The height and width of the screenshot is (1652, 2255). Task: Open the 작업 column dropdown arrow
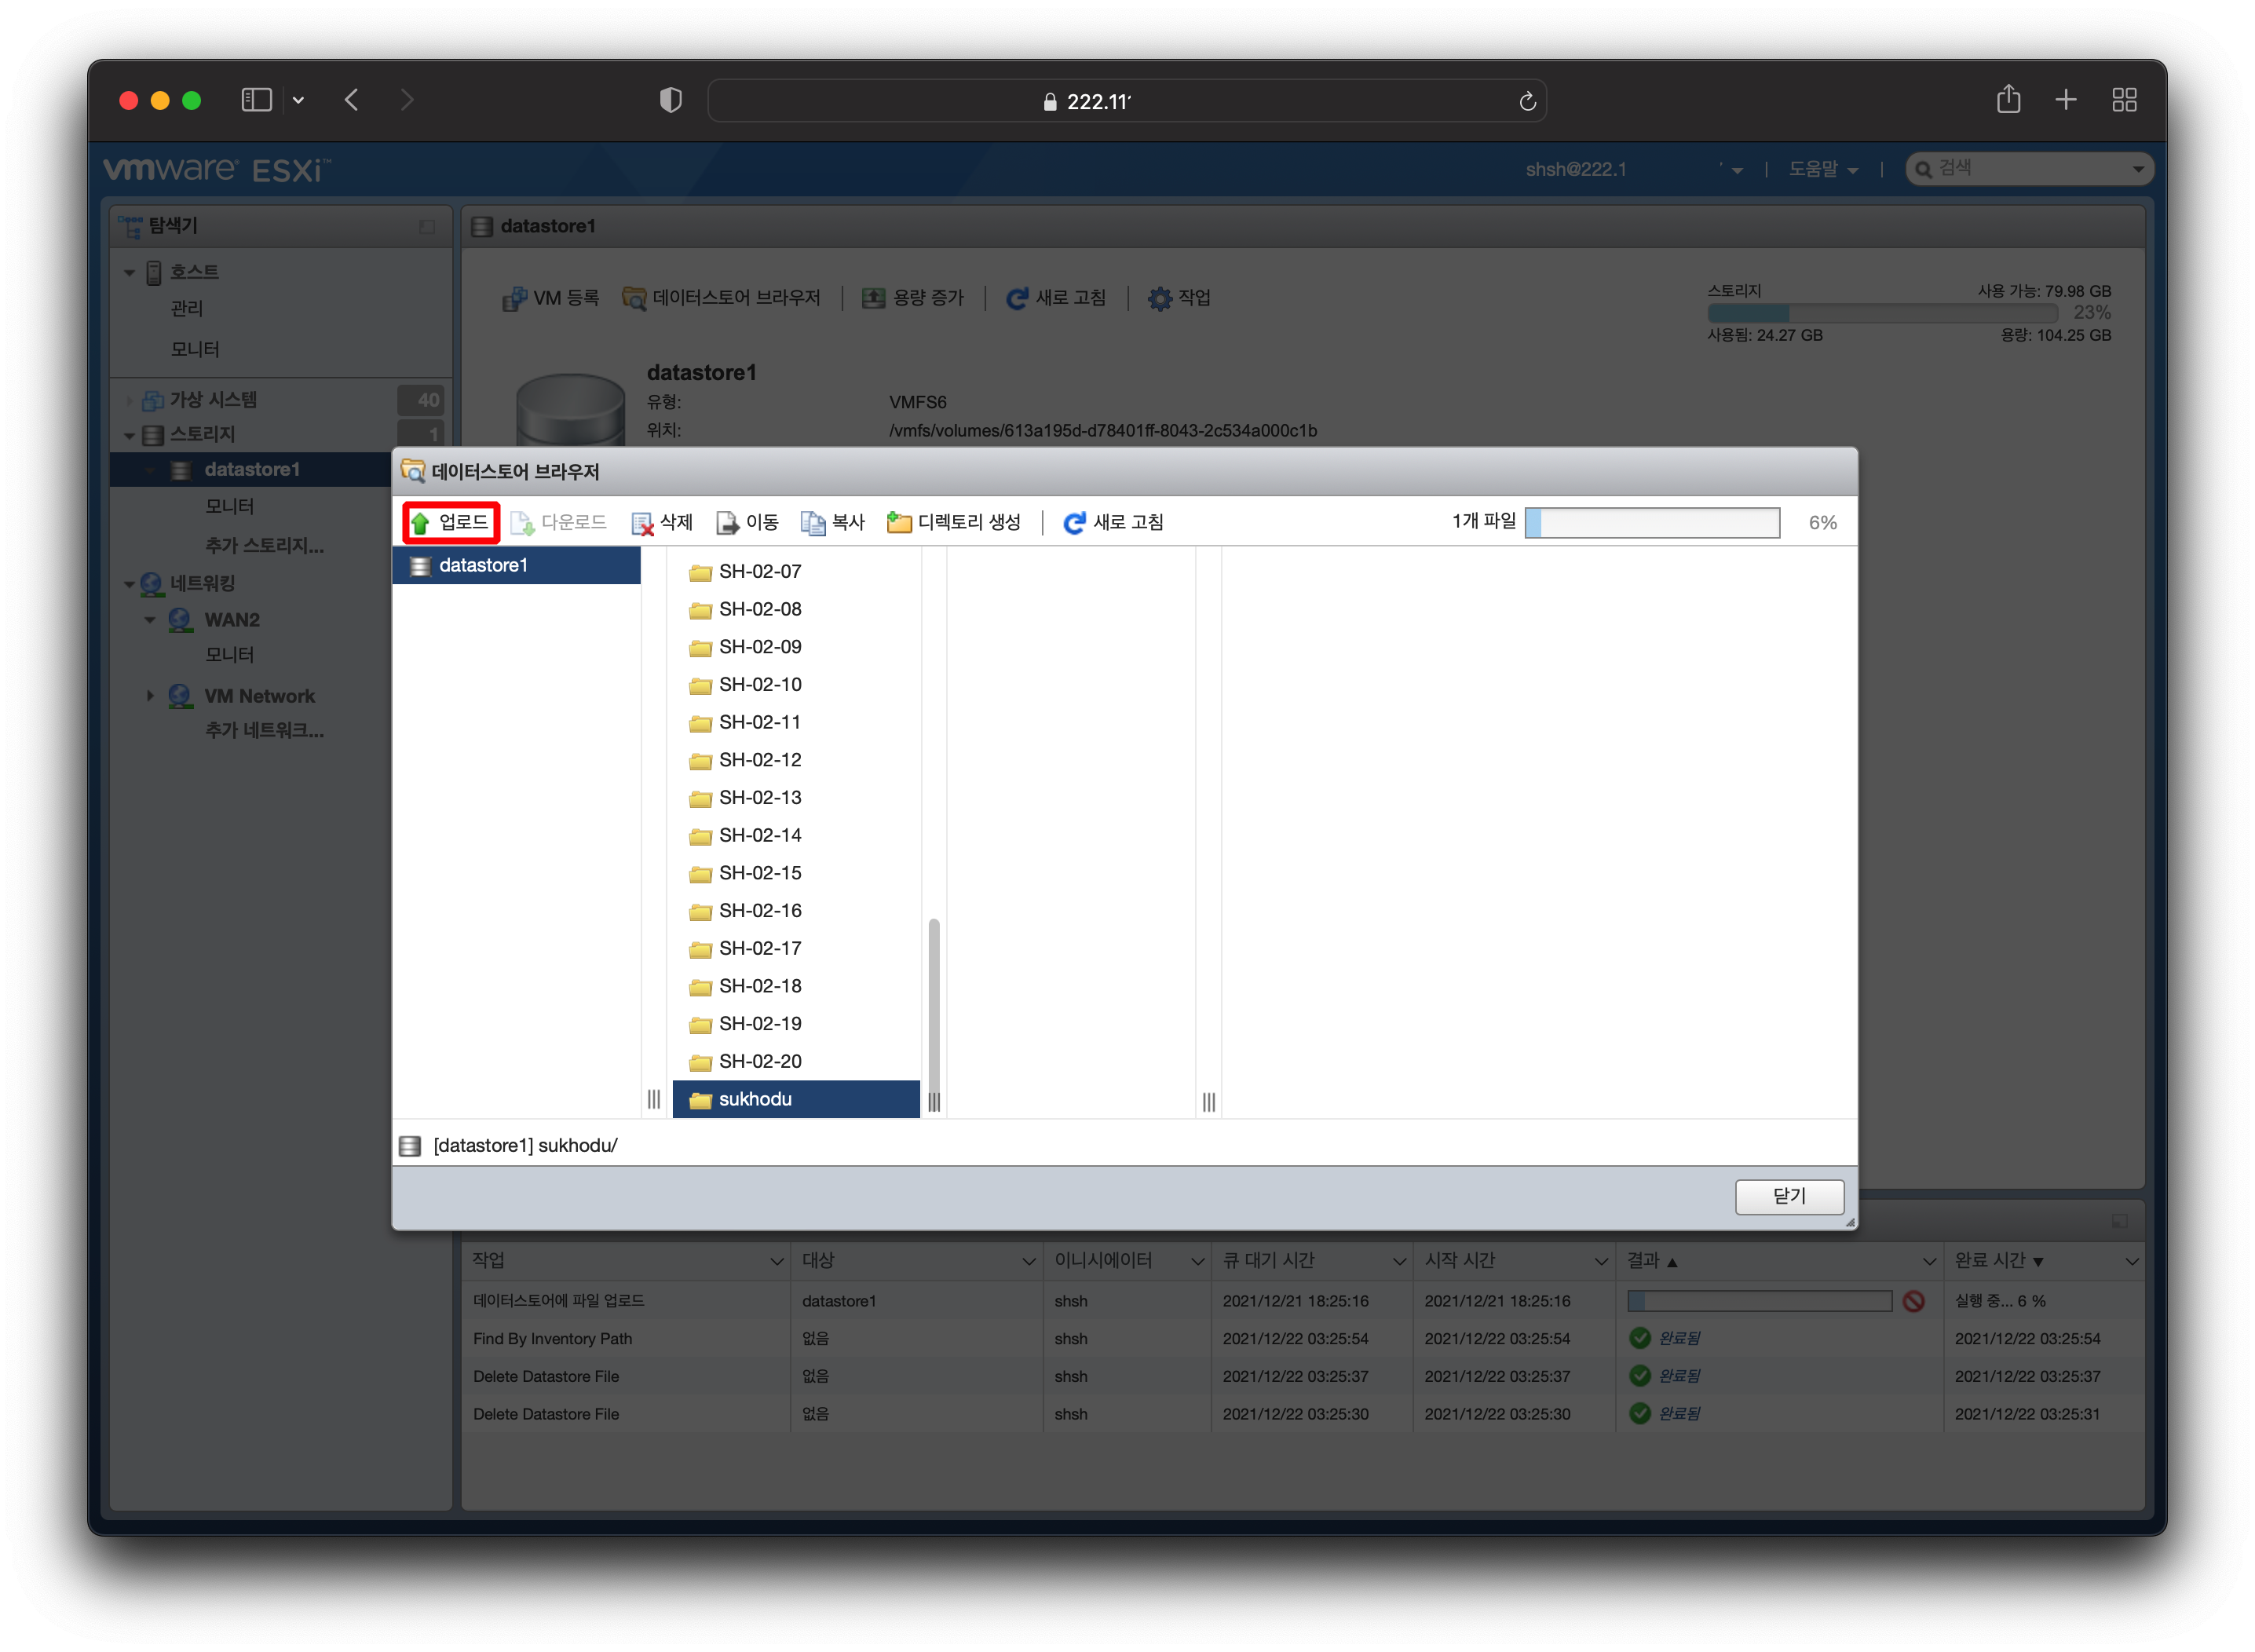[x=776, y=1262]
